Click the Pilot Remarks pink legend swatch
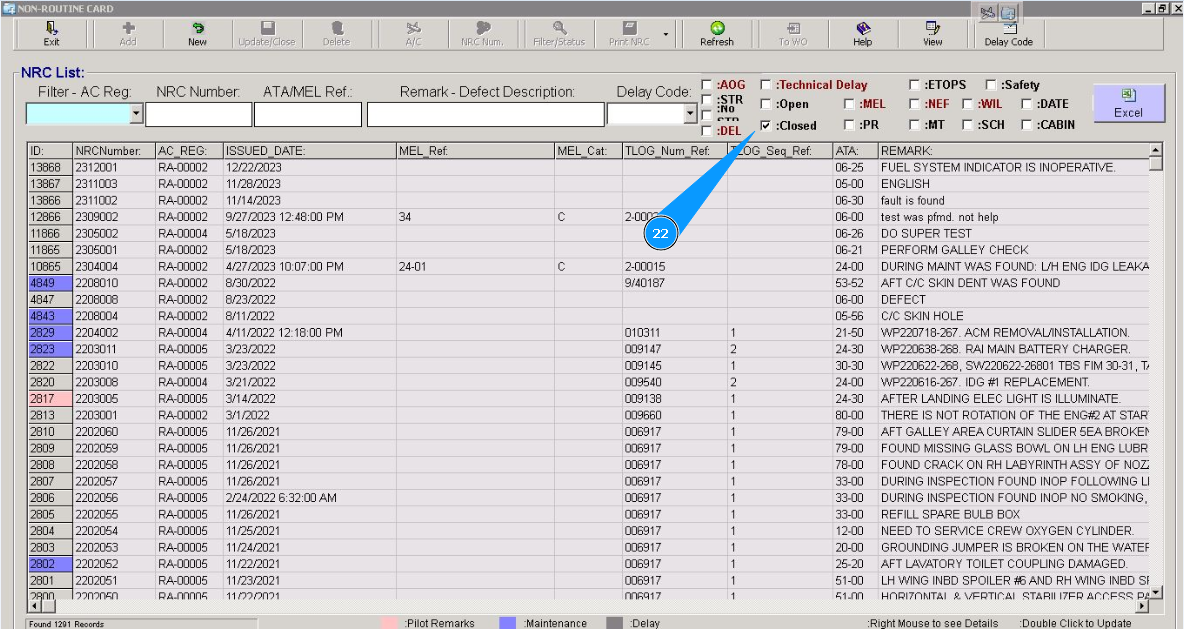This screenshot has height=630, width=1184. [x=390, y=623]
